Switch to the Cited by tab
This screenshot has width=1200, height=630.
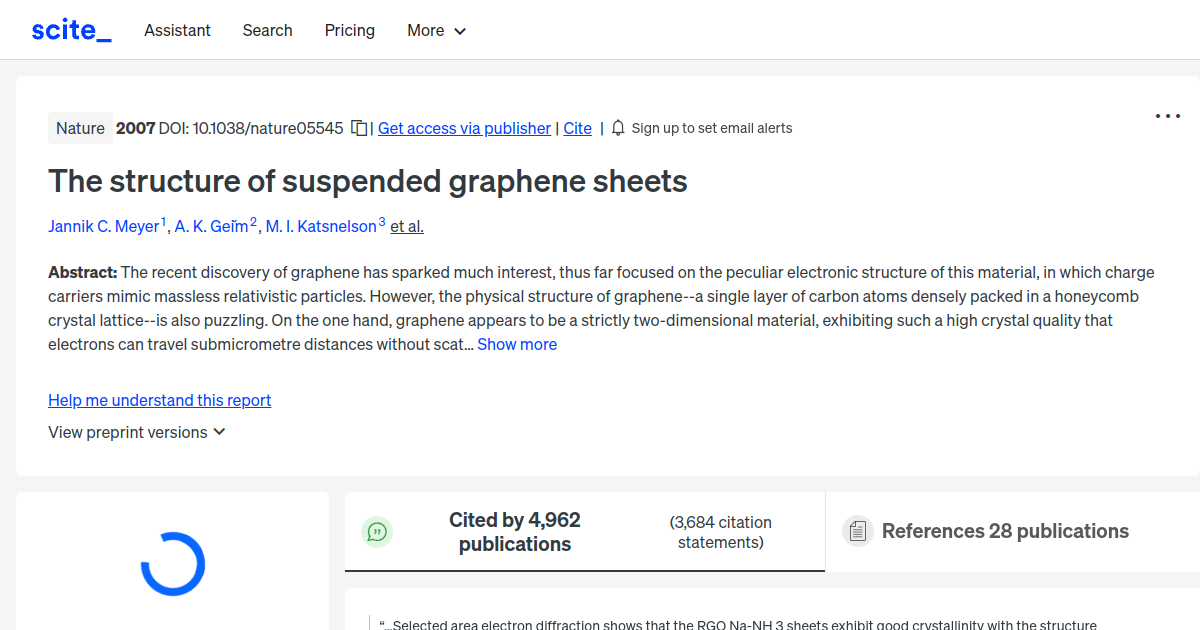pyautogui.click(x=514, y=531)
